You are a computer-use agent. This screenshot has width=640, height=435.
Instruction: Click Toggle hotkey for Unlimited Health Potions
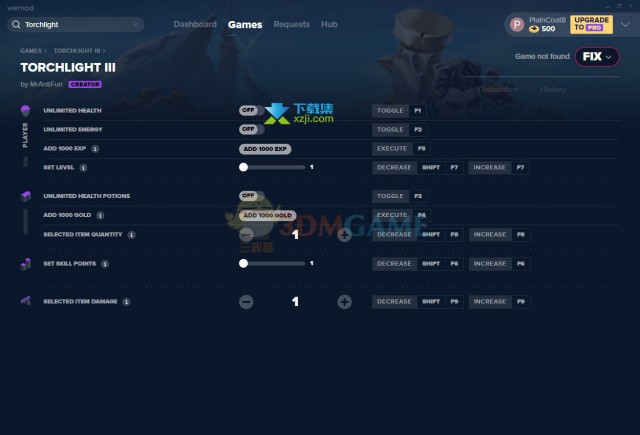click(390, 196)
